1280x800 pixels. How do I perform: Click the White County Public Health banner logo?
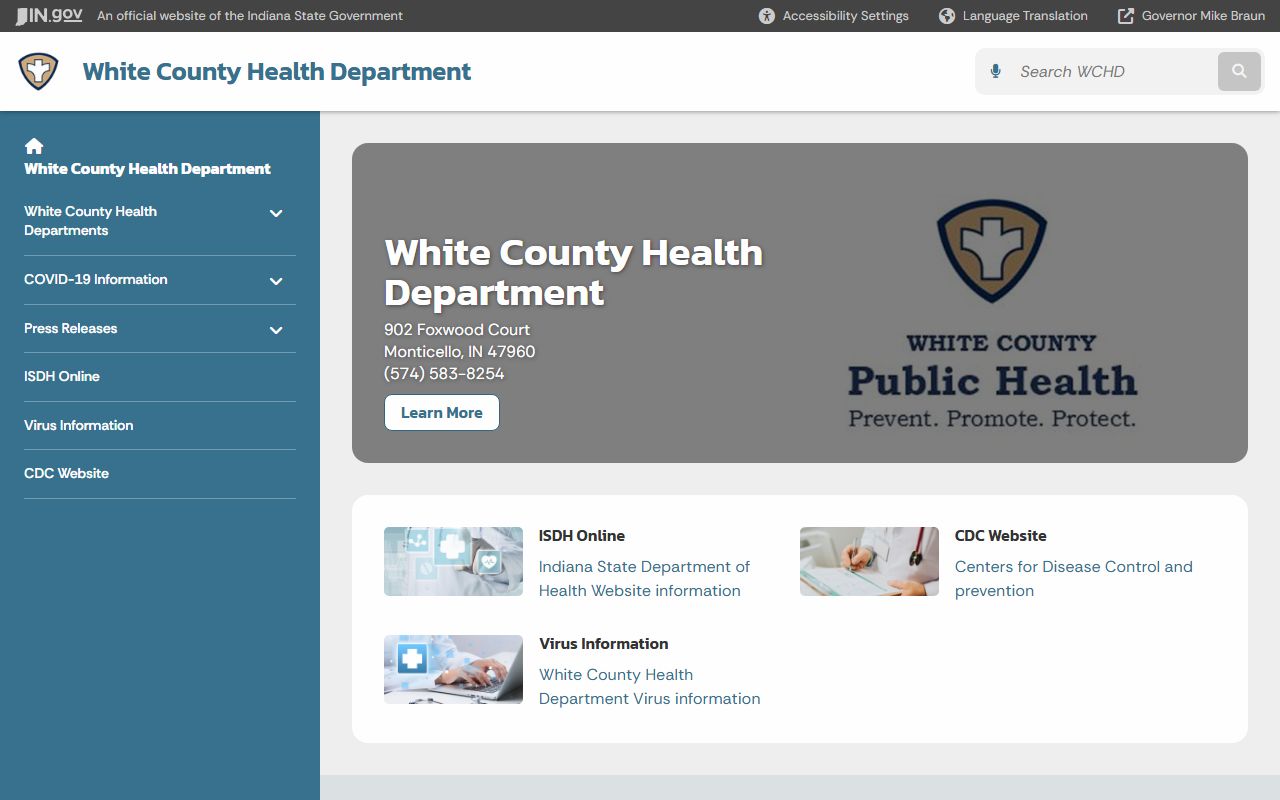[x=992, y=314]
